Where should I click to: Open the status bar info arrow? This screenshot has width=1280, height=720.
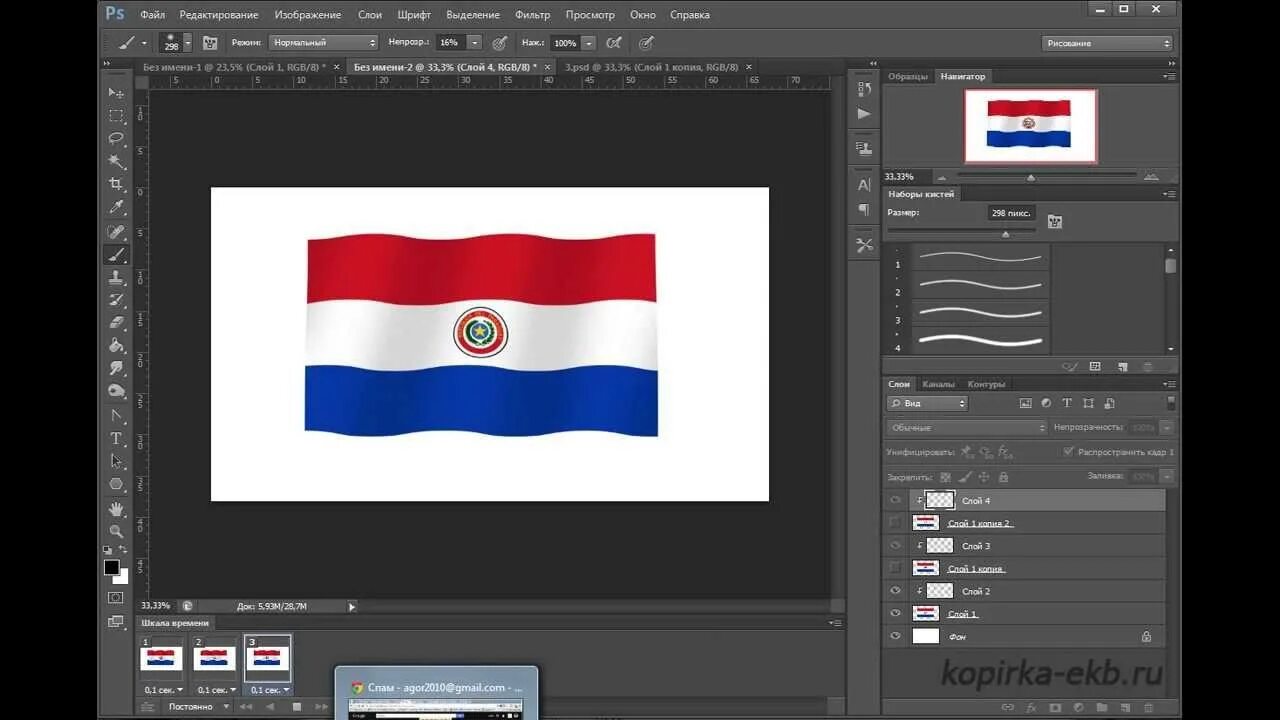point(351,606)
